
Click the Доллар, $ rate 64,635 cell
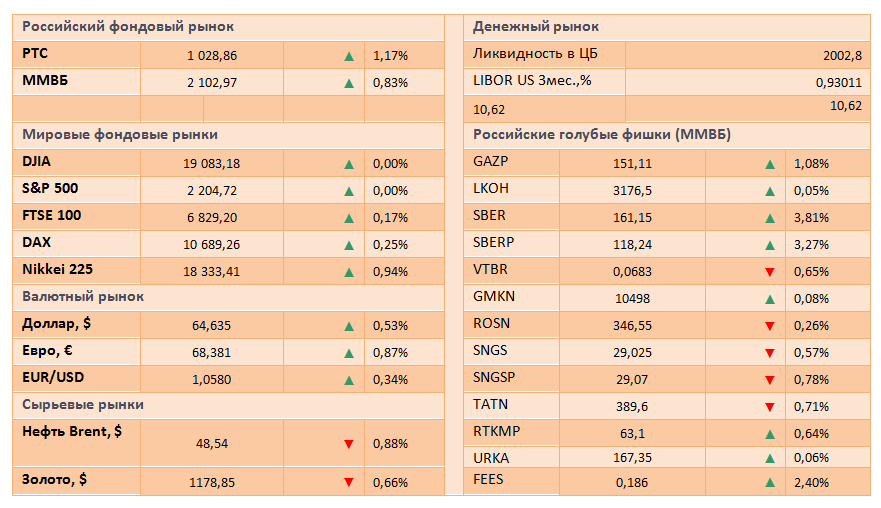click(212, 326)
